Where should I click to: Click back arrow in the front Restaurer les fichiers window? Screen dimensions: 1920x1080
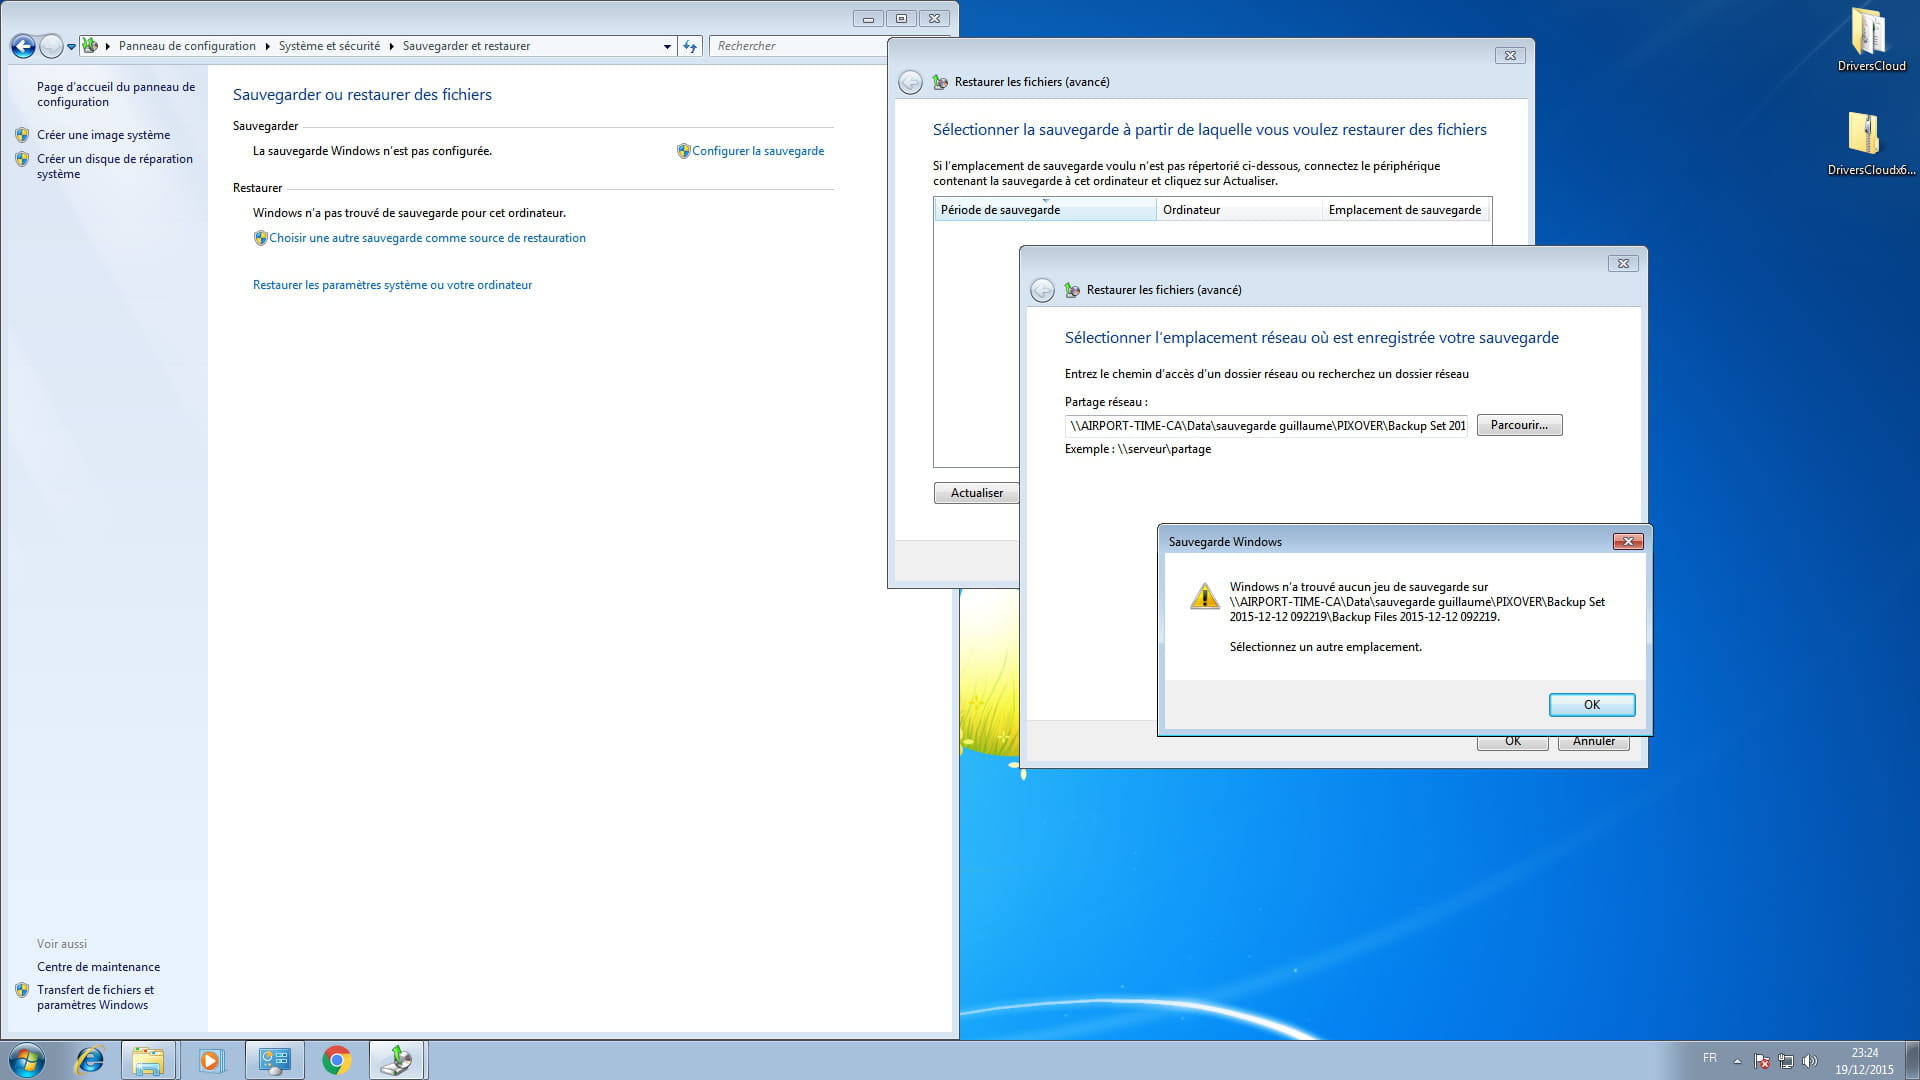pyautogui.click(x=1042, y=290)
